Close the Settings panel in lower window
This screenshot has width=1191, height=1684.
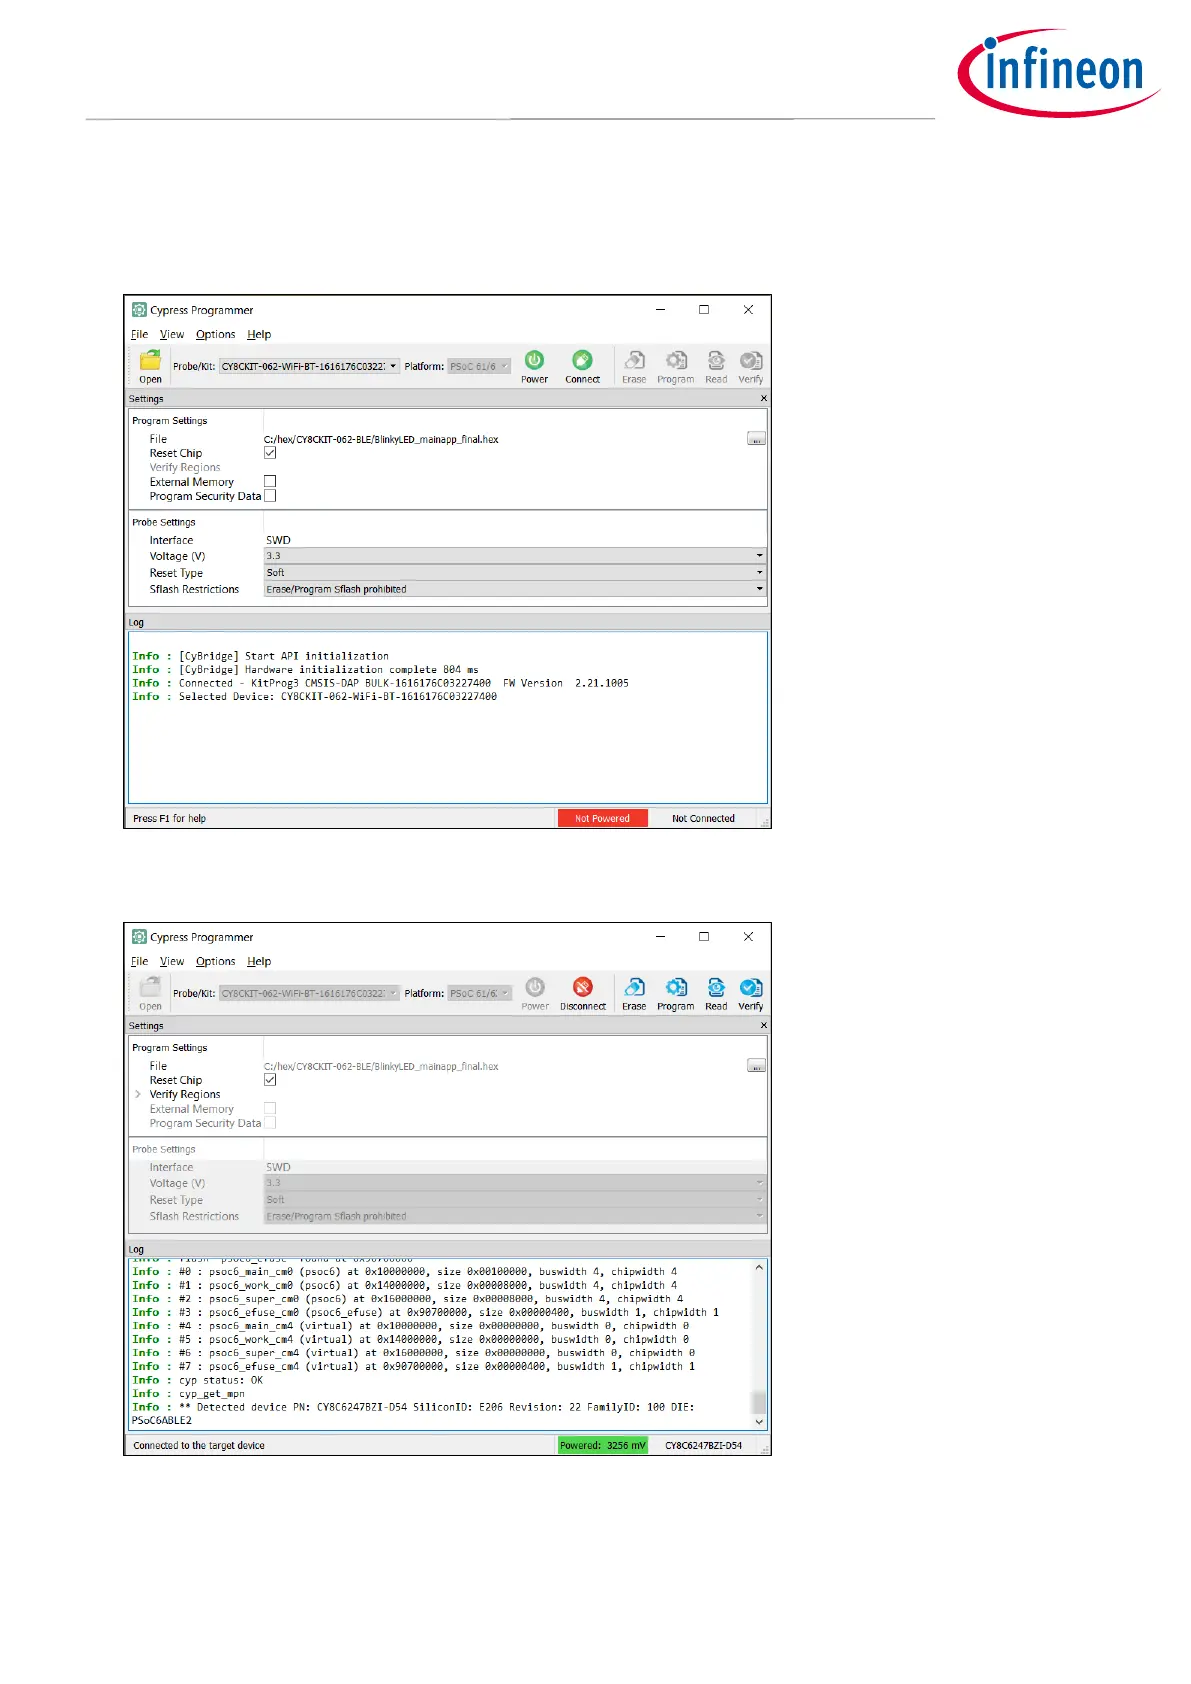click(x=764, y=1025)
